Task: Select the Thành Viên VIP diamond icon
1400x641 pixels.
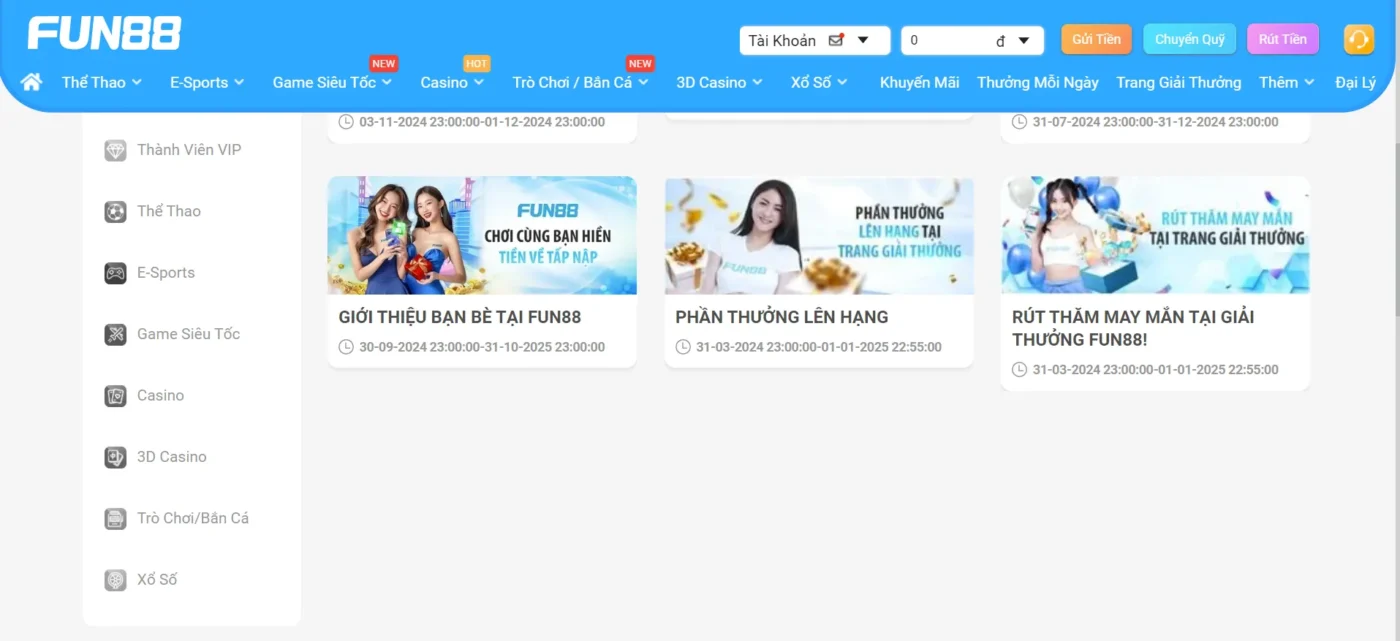Action: point(116,150)
